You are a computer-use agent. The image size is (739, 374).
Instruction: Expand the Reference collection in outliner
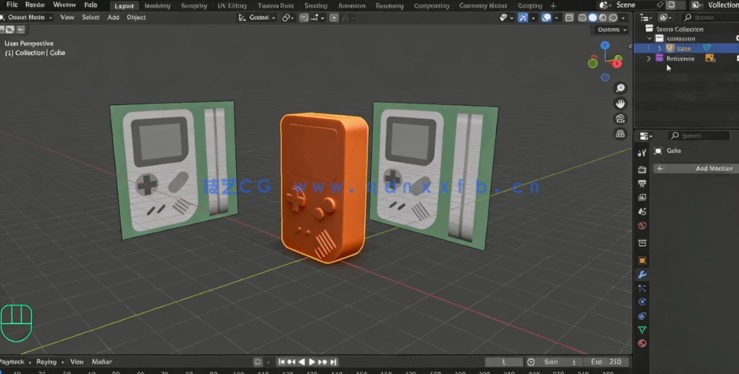pyautogui.click(x=649, y=58)
